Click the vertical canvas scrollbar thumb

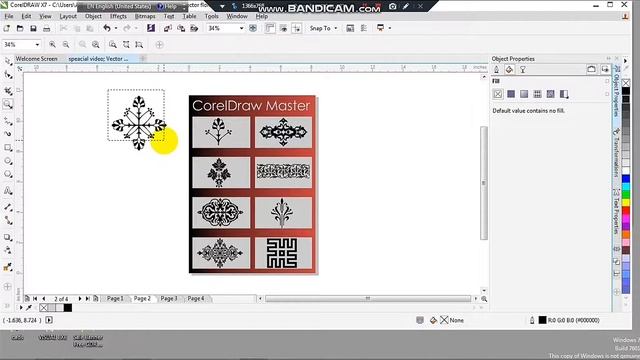point(484,182)
